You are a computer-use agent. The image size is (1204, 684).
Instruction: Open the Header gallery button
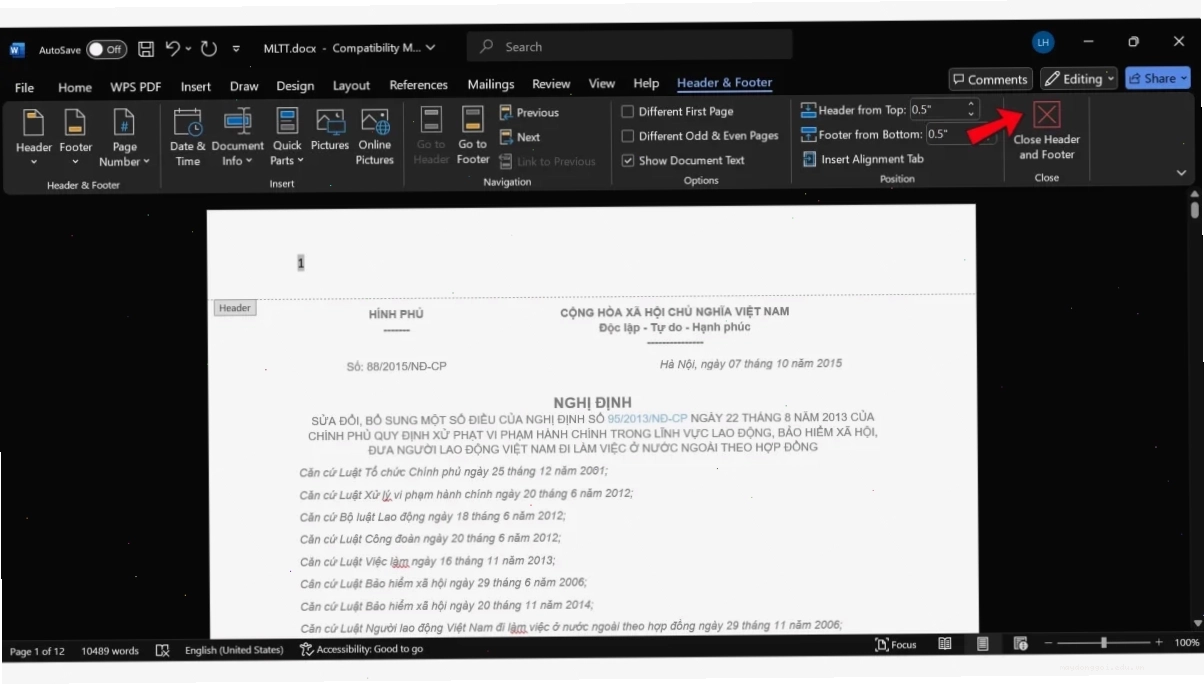[x=33, y=137]
